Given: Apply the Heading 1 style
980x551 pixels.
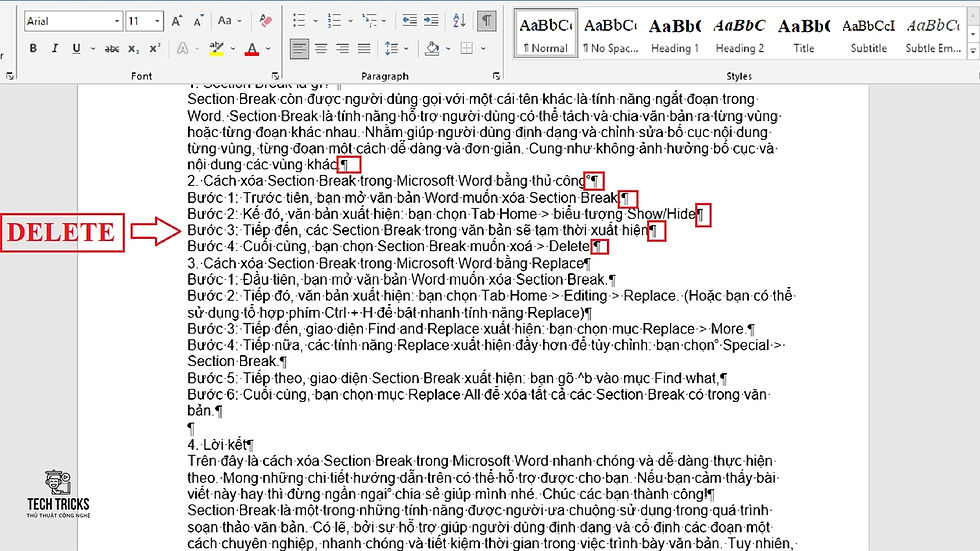Looking at the screenshot, I should 675,34.
